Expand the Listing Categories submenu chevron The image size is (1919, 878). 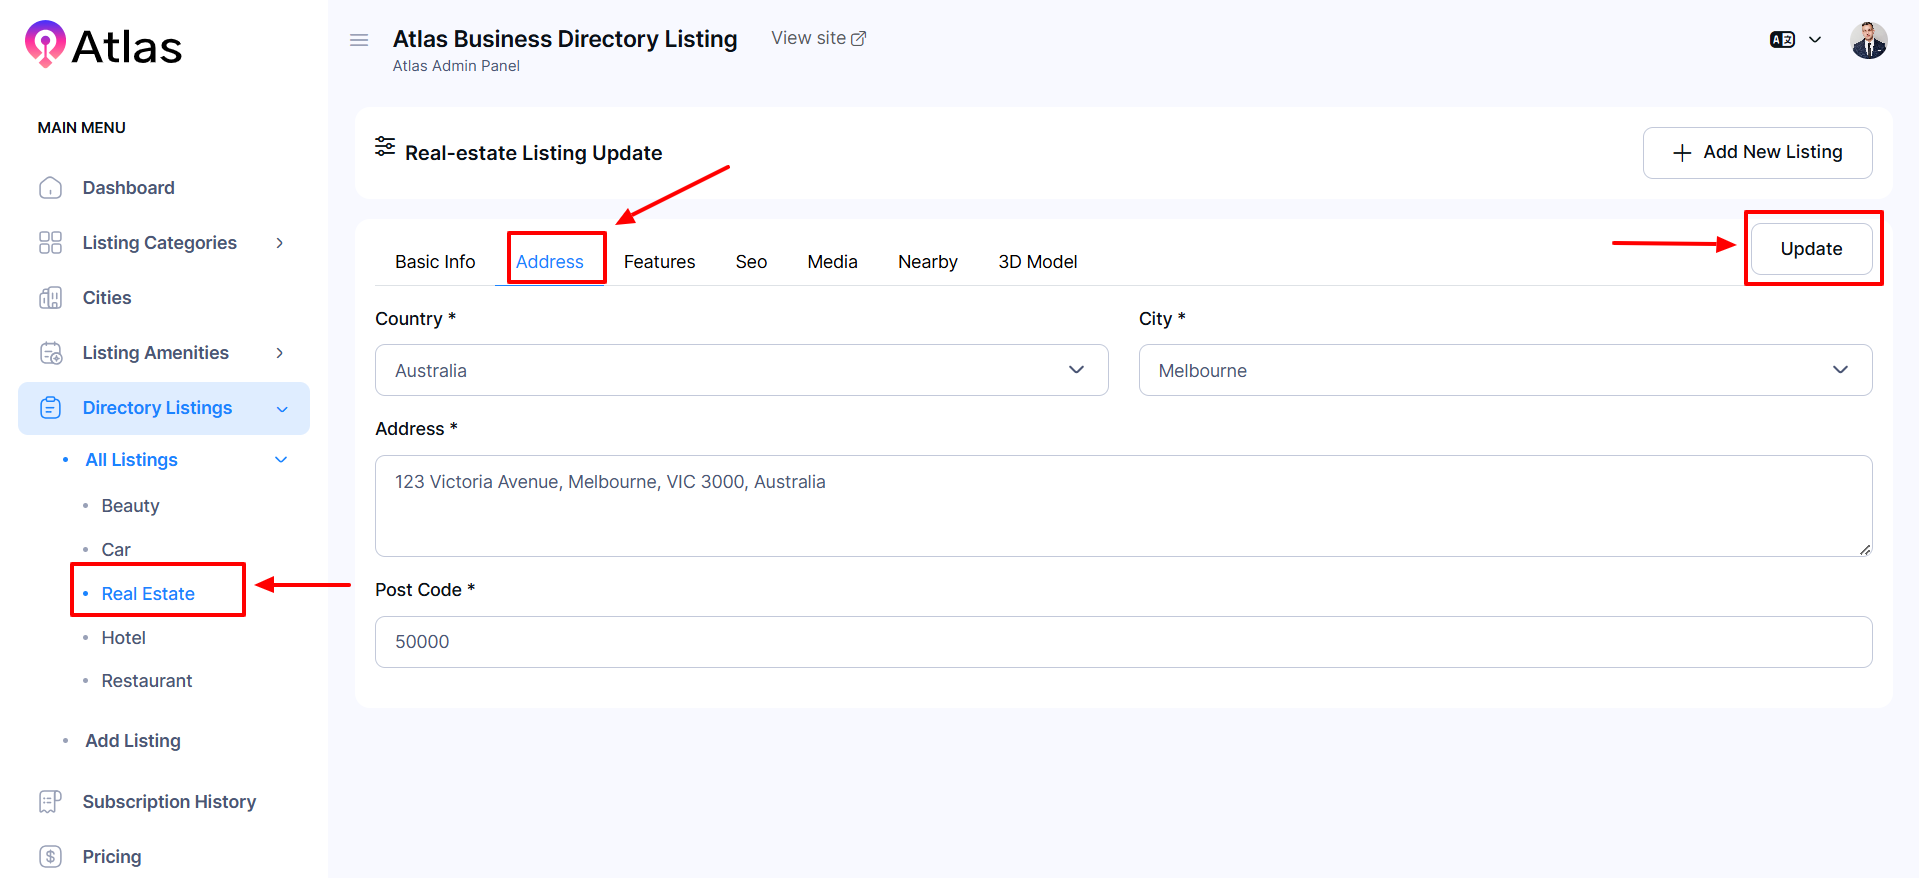pyautogui.click(x=280, y=243)
